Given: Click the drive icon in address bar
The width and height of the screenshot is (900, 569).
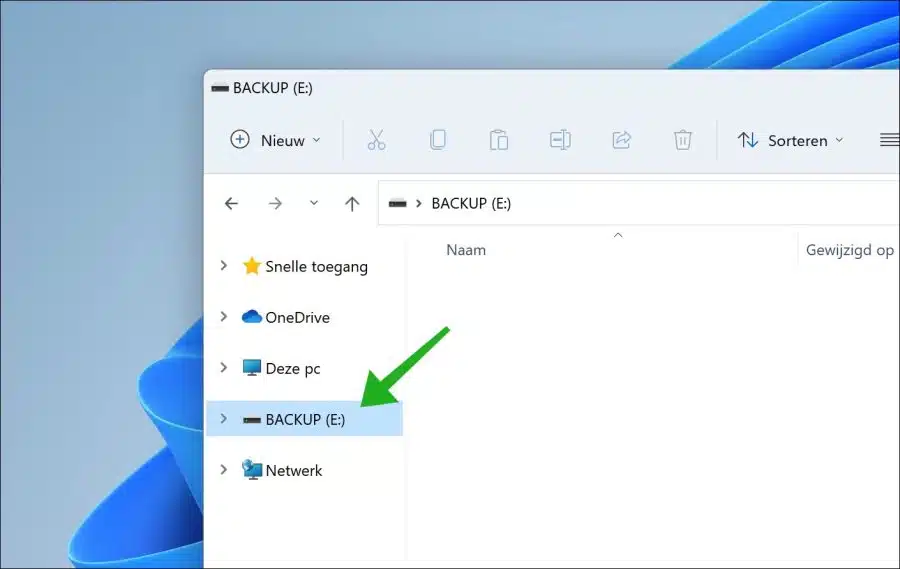Looking at the screenshot, I should (397, 203).
